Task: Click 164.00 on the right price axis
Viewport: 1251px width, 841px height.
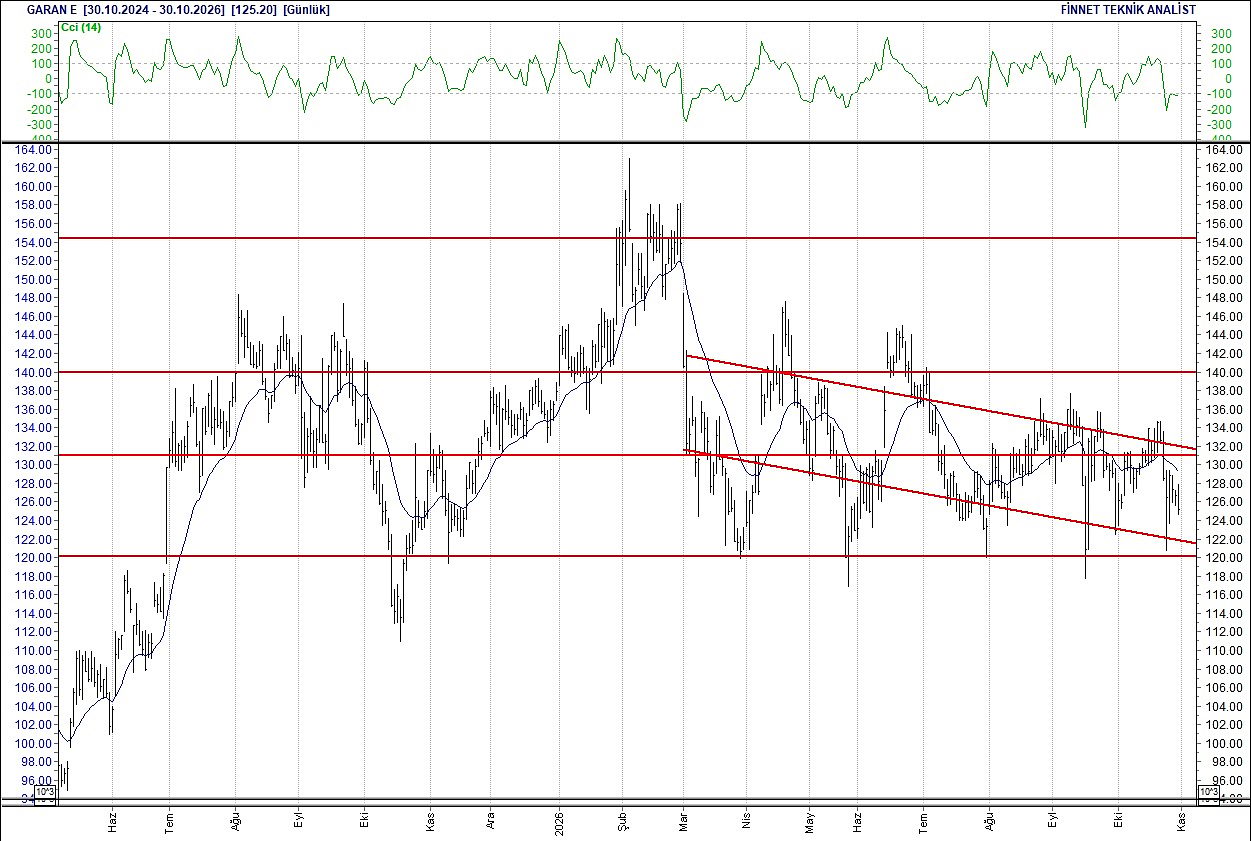Action: (x=1224, y=150)
